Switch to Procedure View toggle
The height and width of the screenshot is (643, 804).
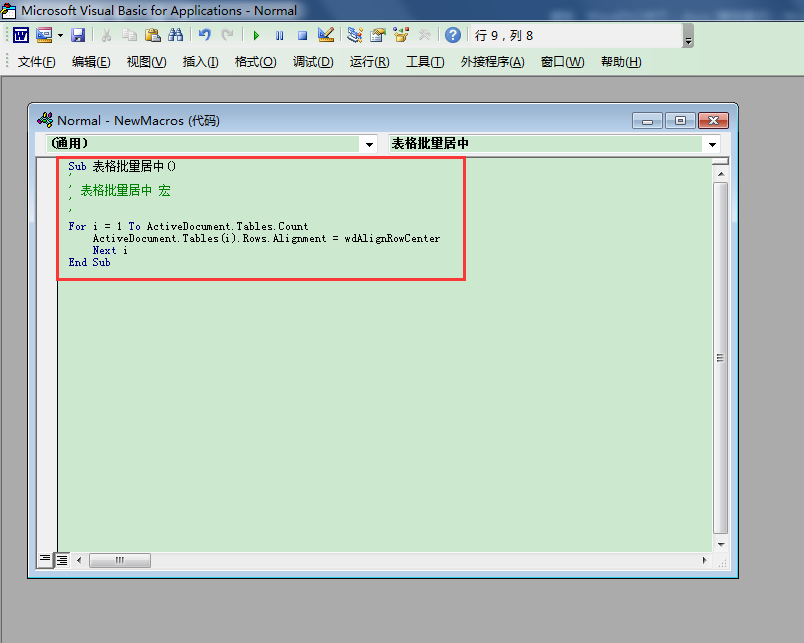pos(45,559)
